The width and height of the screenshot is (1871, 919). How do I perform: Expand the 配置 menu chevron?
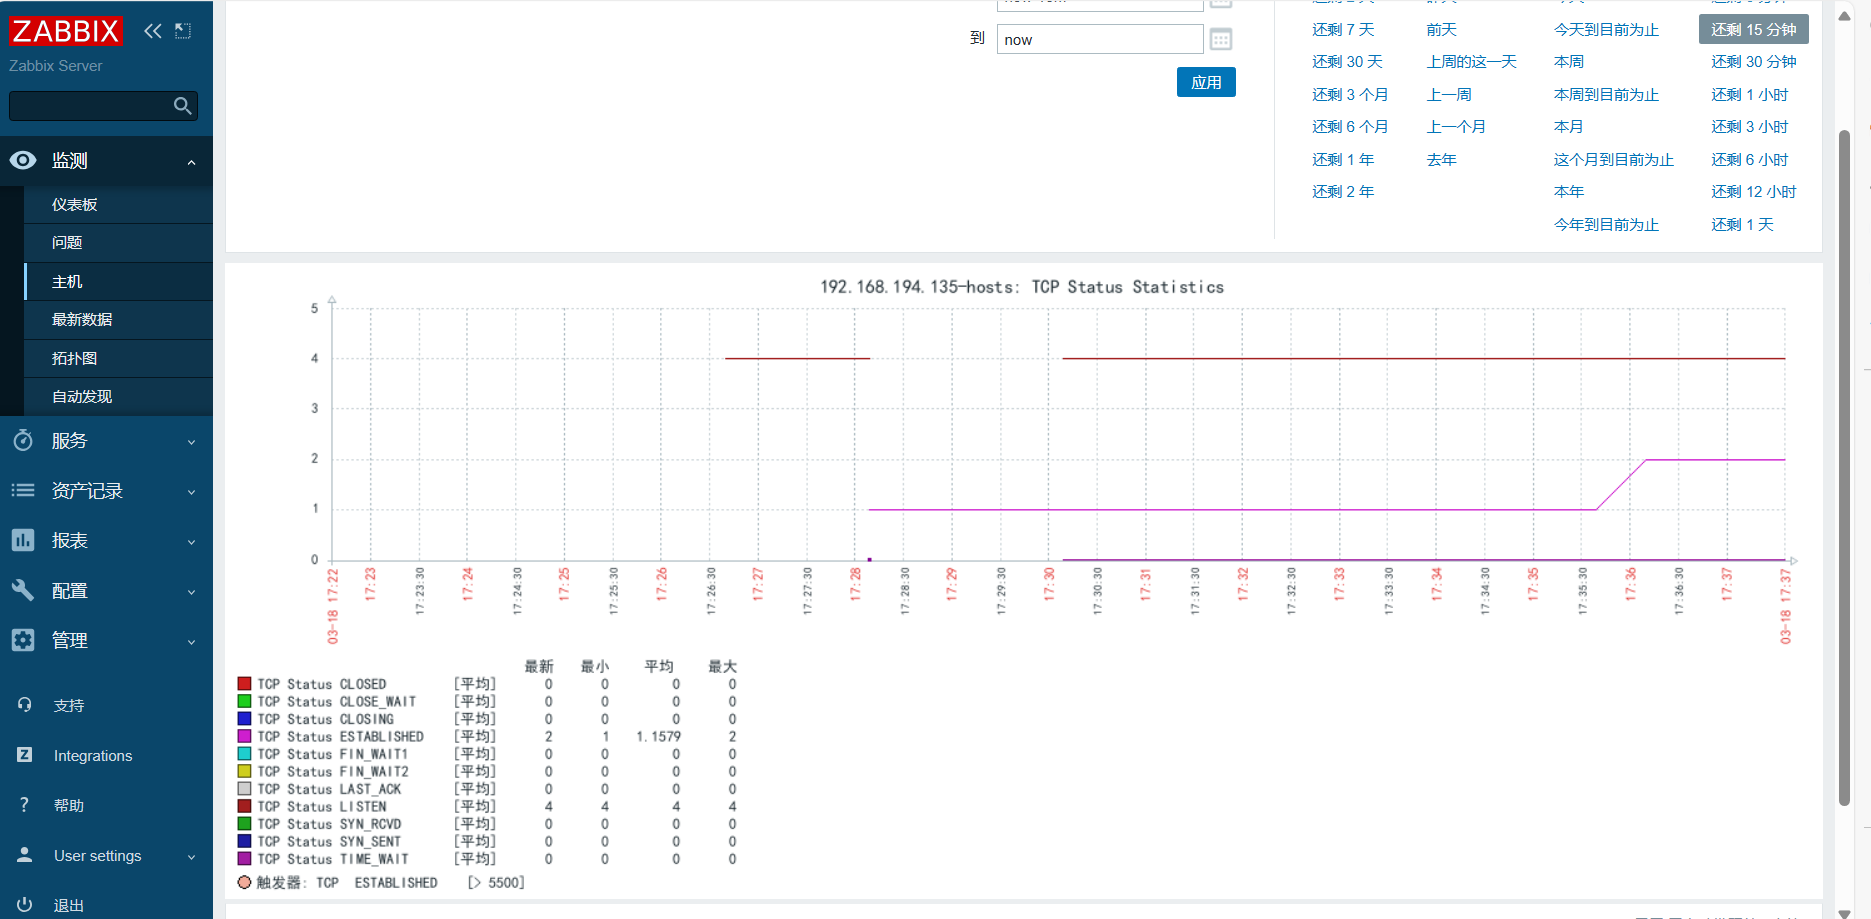(x=191, y=592)
